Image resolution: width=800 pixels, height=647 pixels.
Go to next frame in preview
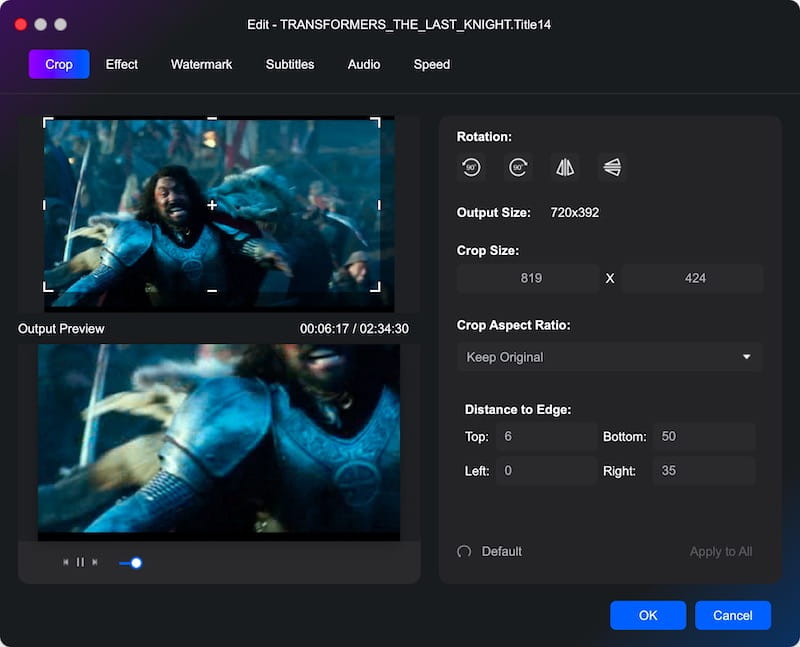95,562
